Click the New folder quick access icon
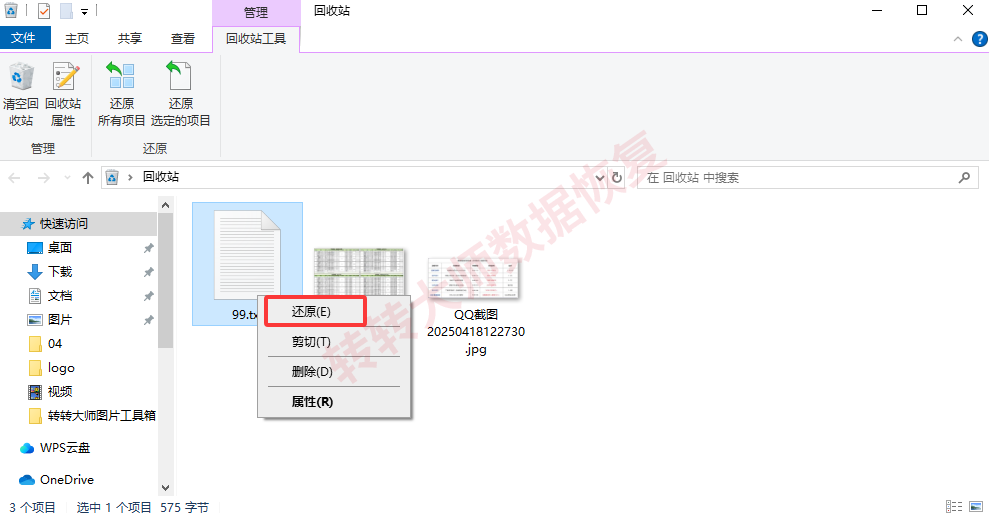The image size is (989, 514). point(66,11)
